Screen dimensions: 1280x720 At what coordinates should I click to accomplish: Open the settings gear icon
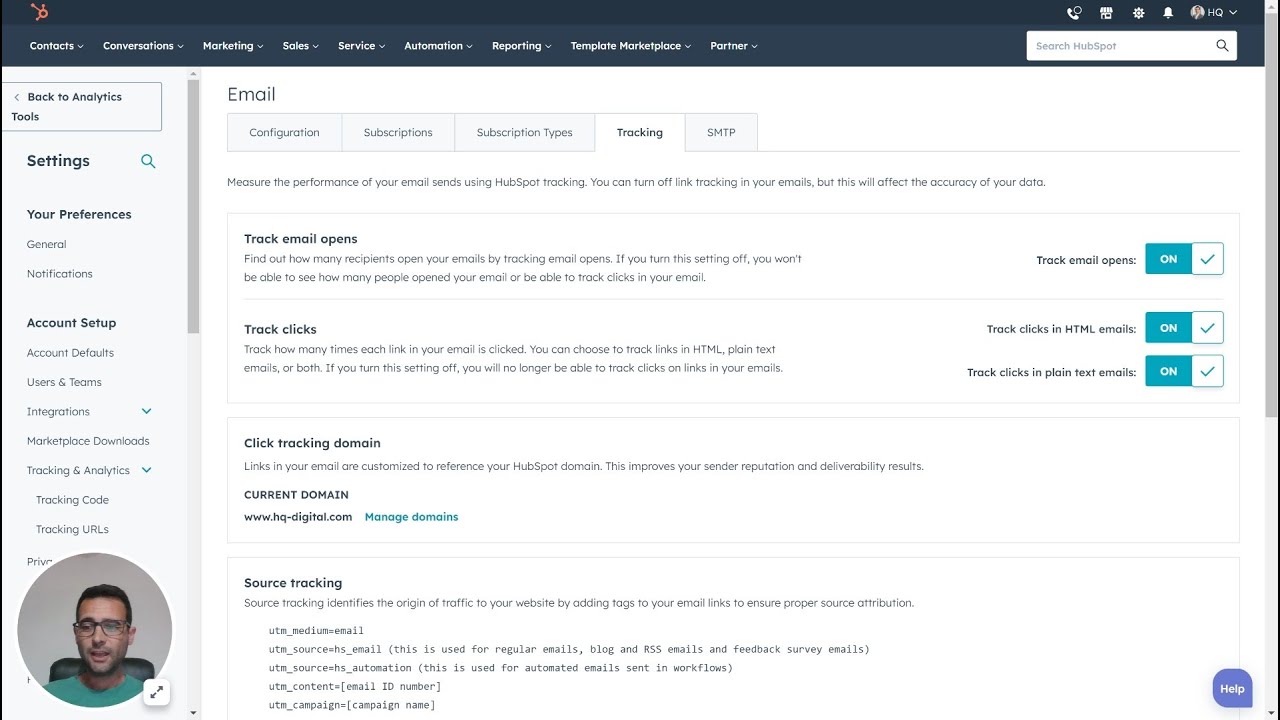[1138, 13]
